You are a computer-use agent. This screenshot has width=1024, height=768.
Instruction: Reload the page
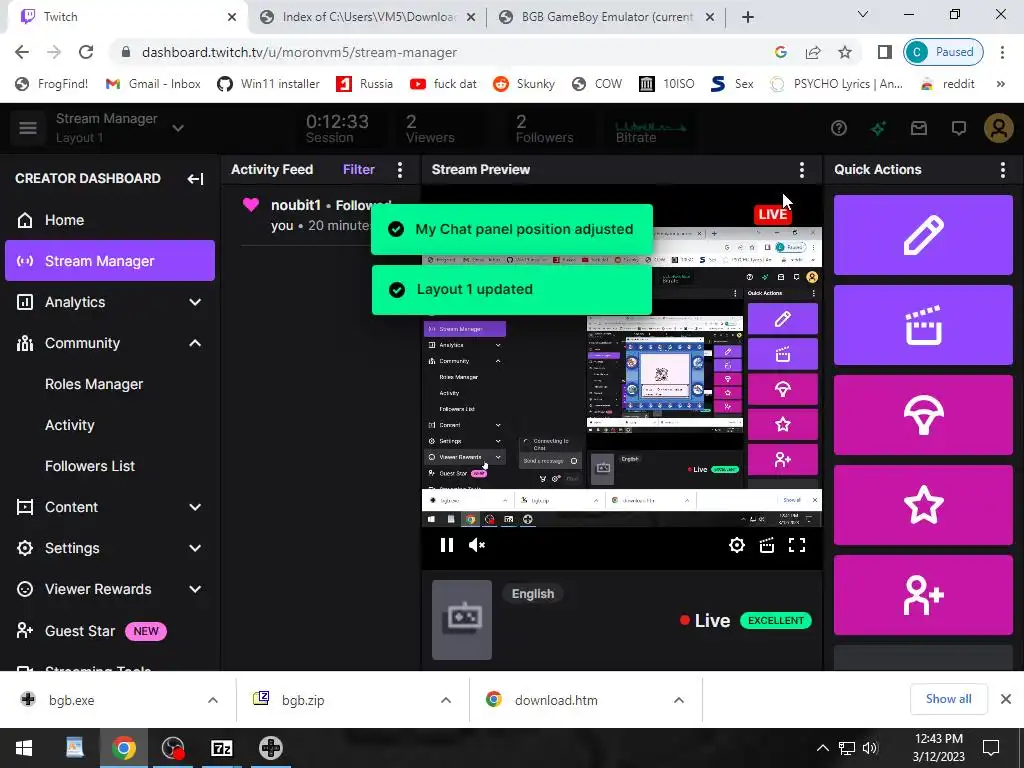(x=86, y=52)
